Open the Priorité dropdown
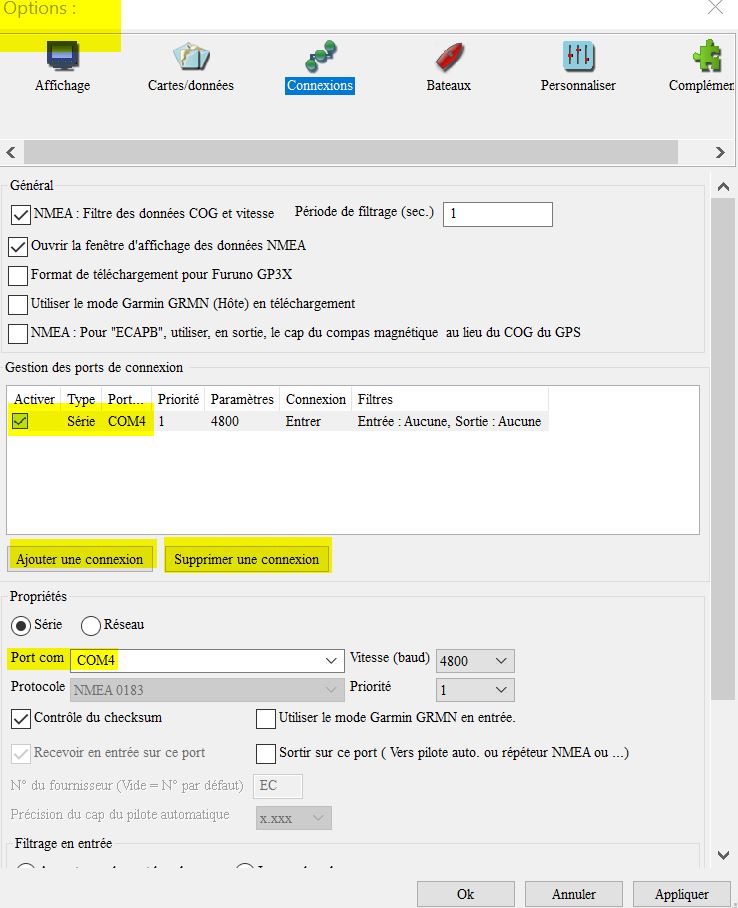738x908 pixels. pyautogui.click(x=502, y=690)
